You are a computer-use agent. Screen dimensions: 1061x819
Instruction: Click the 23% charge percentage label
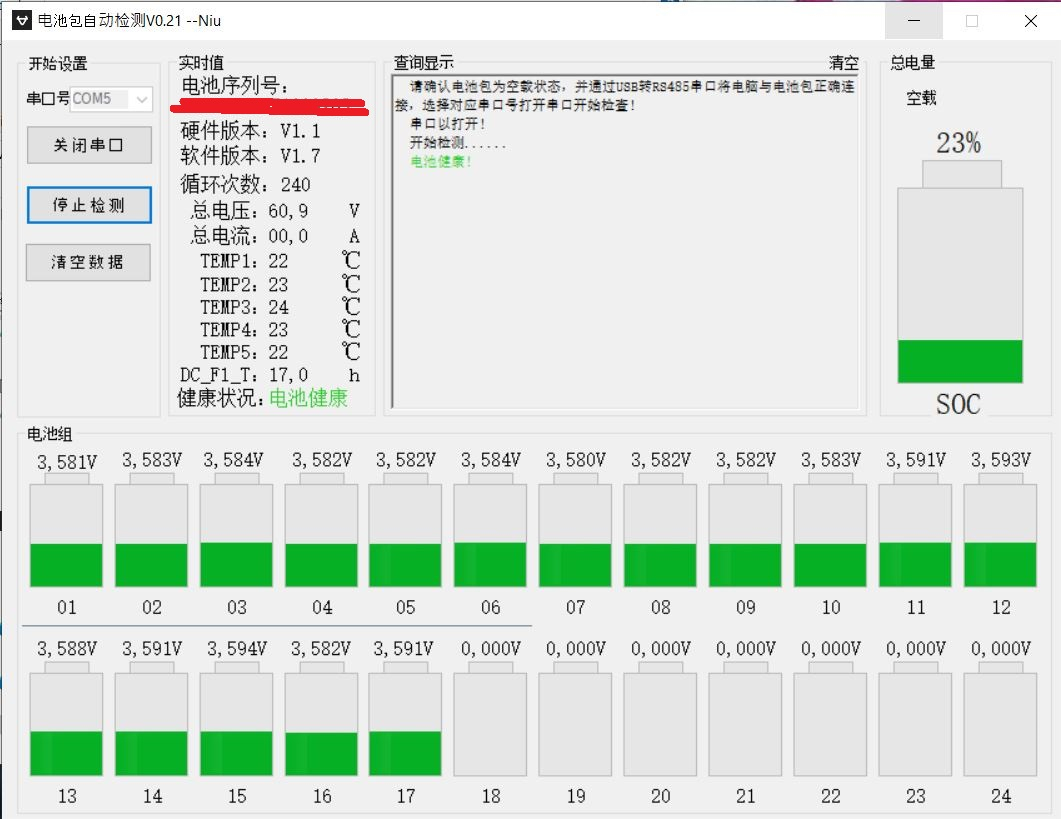tap(958, 144)
